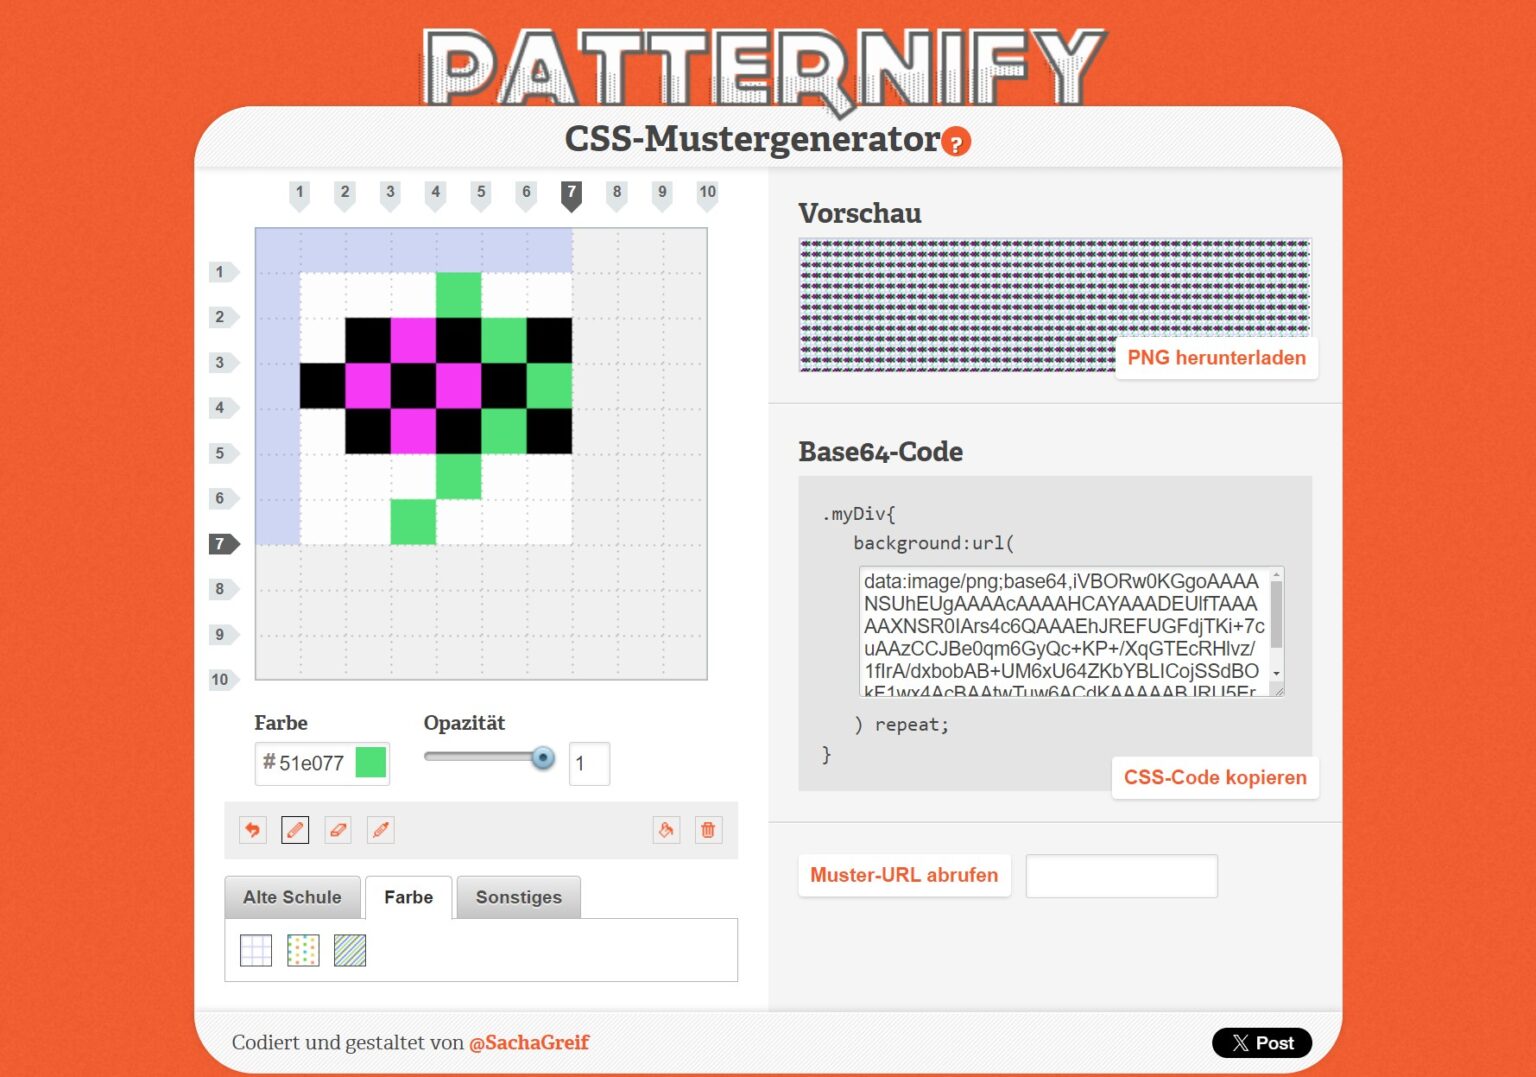Choose the diagonal stripes pattern preset
1536x1077 pixels.
coord(350,950)
